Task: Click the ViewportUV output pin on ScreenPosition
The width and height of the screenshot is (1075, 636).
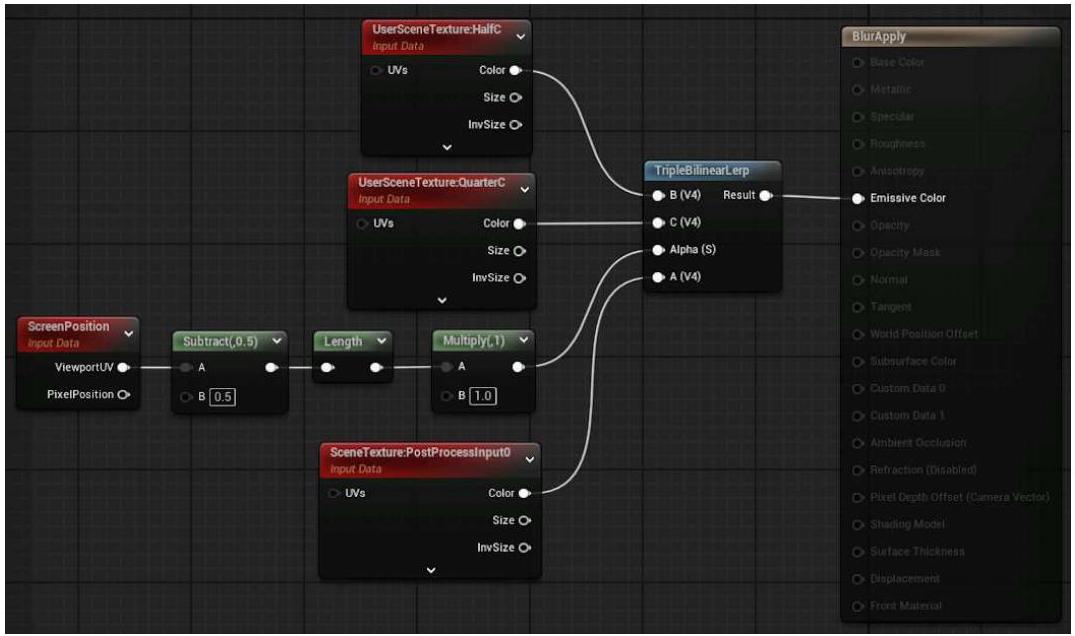Action: [x=122, y=367]
